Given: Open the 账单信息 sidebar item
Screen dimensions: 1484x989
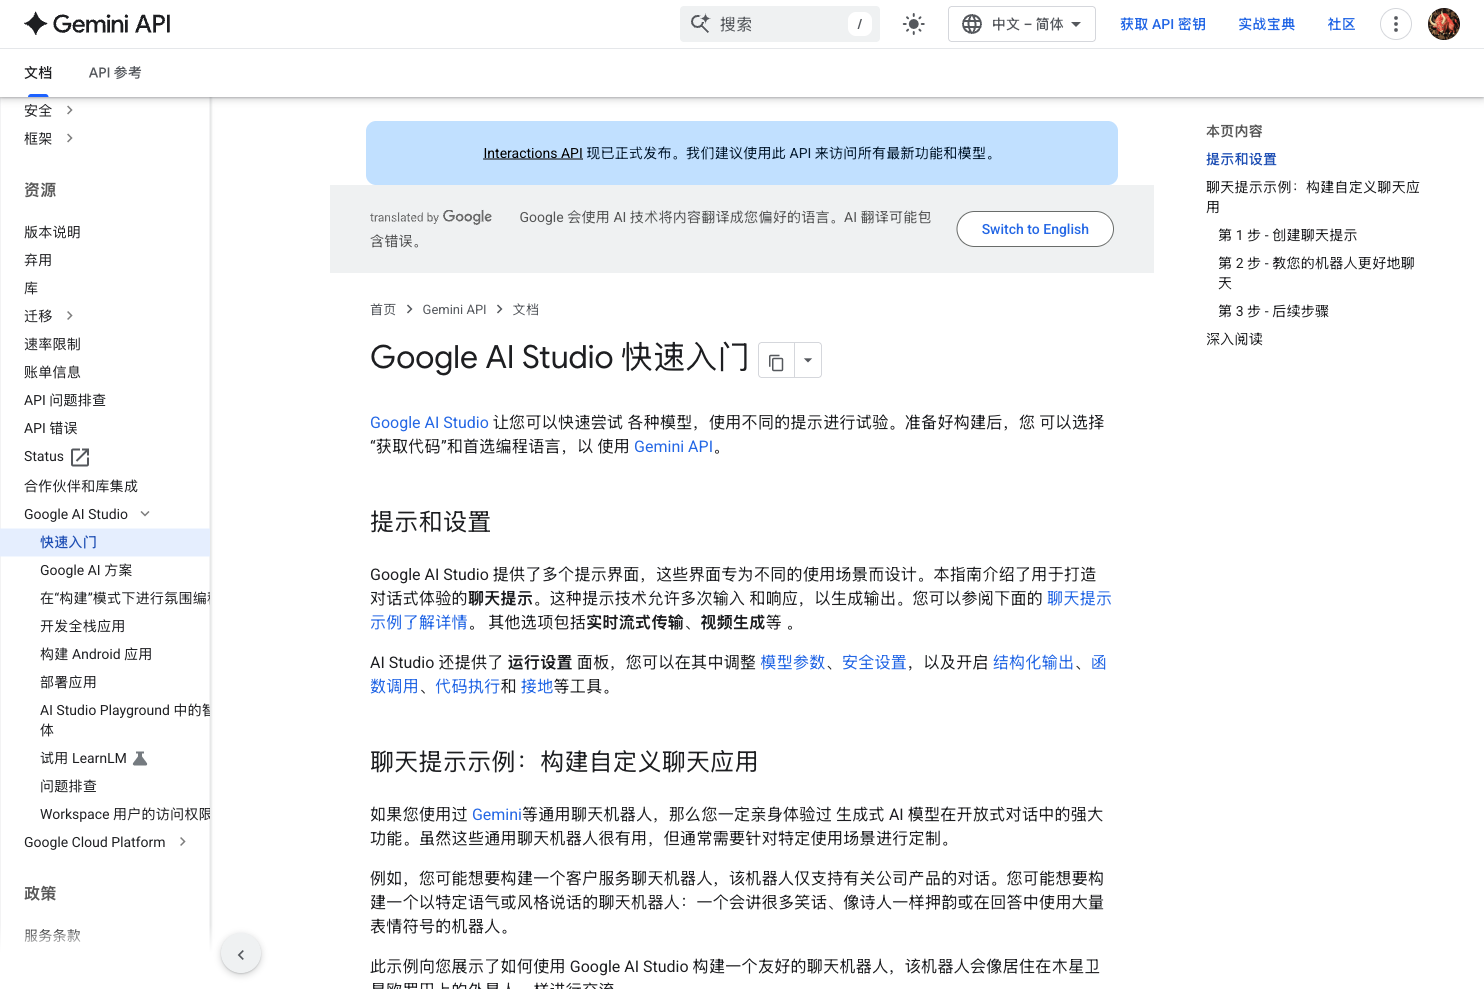Looking at the screenshot, I should (x=52, y=372).
